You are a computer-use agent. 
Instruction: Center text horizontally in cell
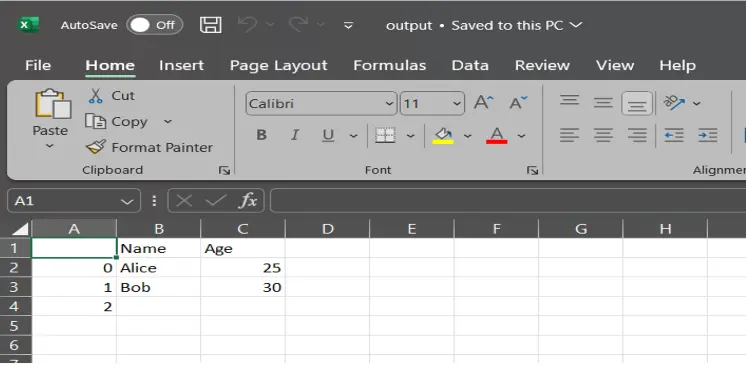603,136
